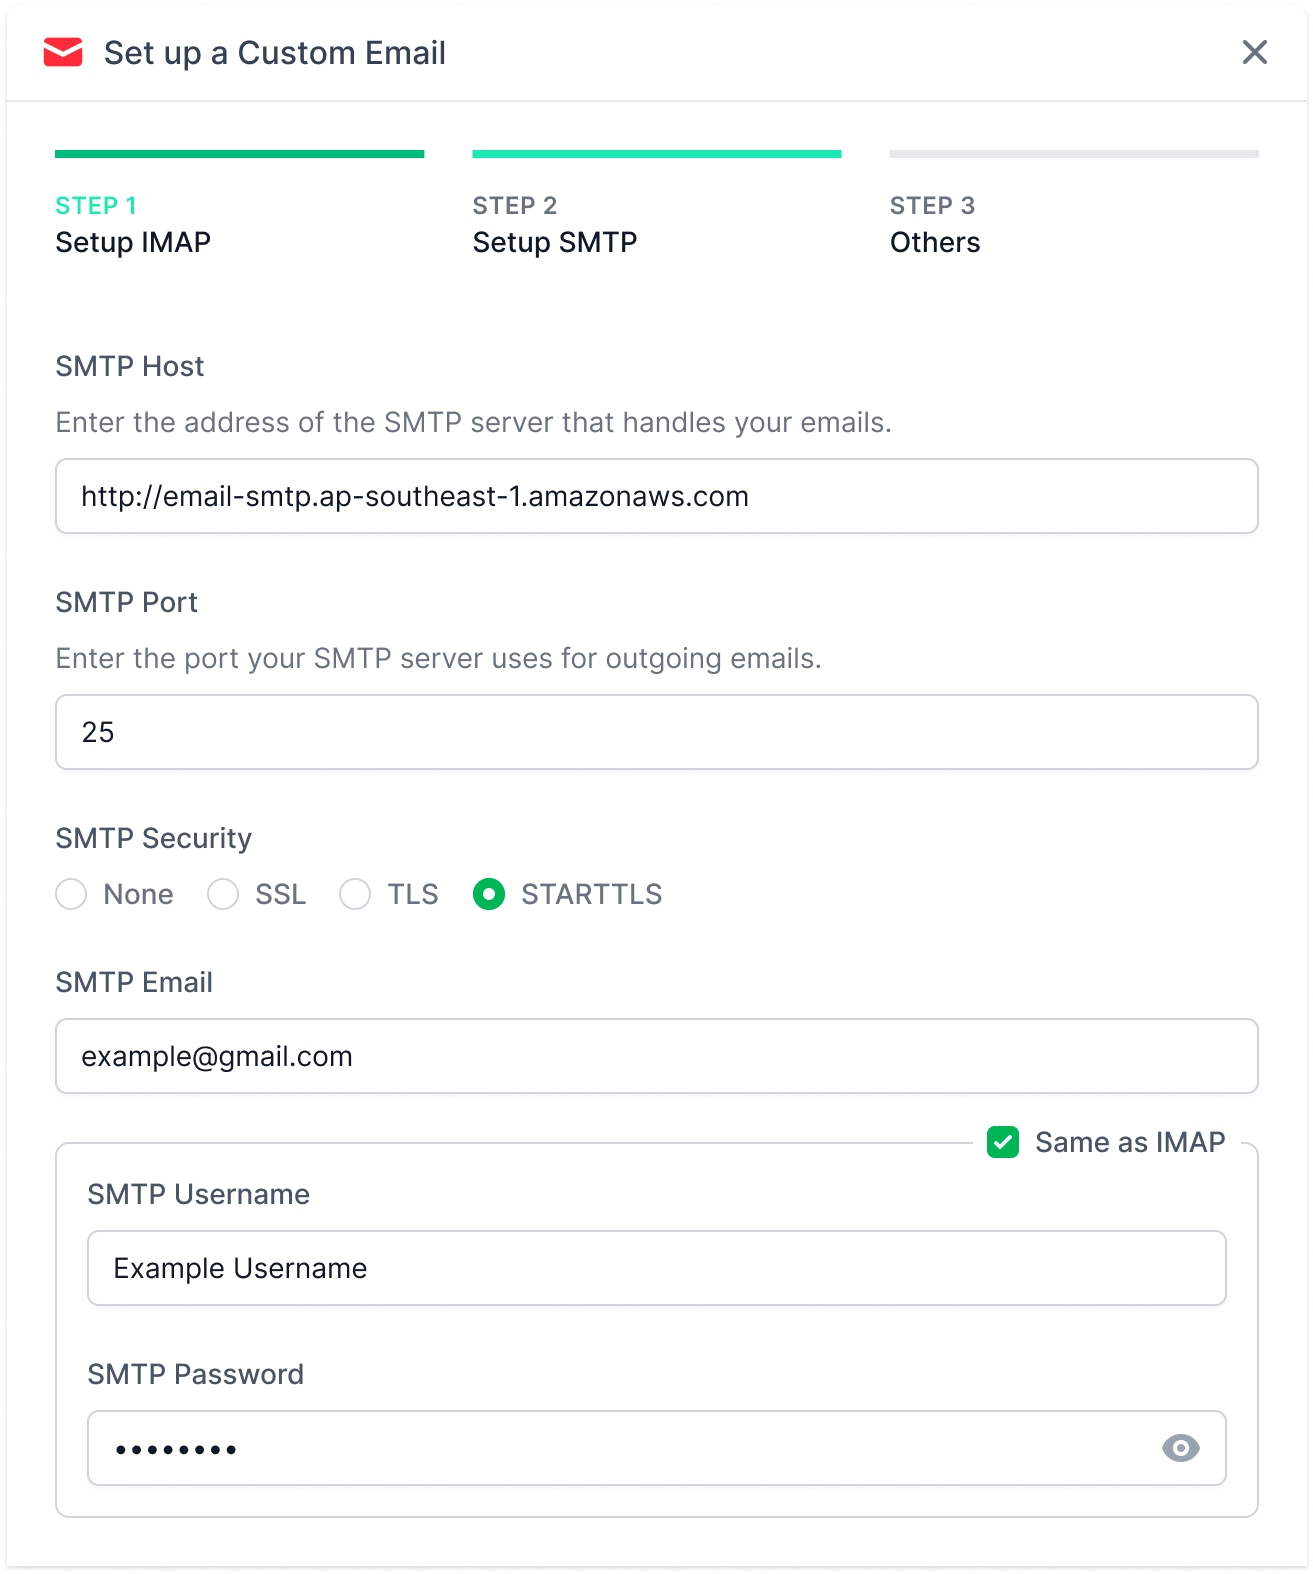Screen dimensions: 1313x1574
Task: Click the dark green bar above Step 1
Action: coord(239,154)
